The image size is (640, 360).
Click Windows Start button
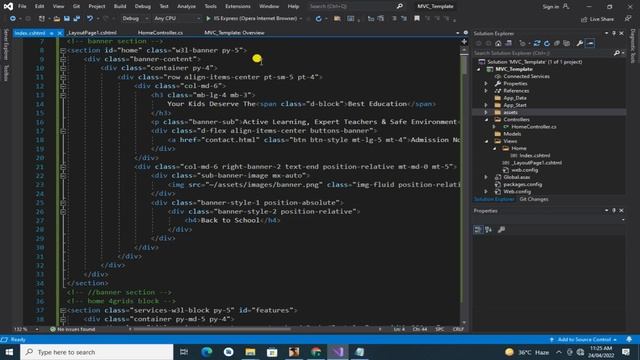[x=9, y=352]
